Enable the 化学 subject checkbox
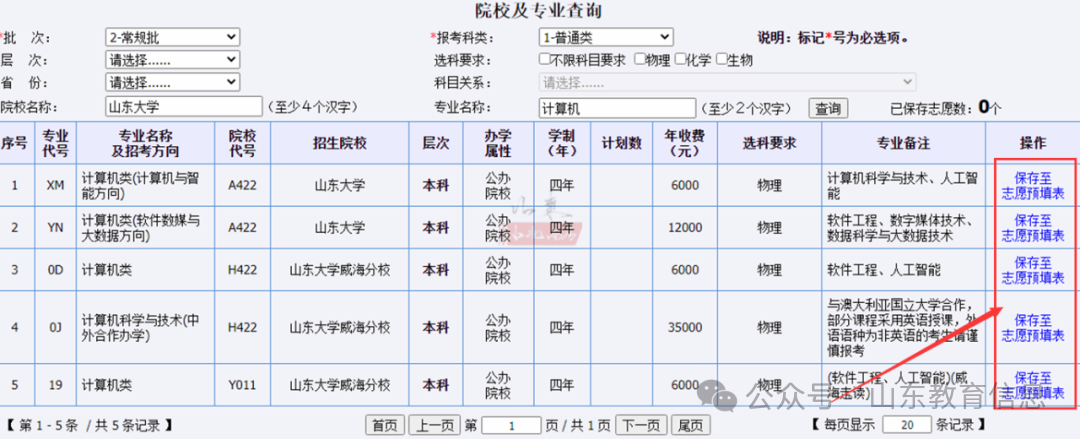Image resolution: width=1080 pixels, height=439 pixels. (x=681, y=60)
